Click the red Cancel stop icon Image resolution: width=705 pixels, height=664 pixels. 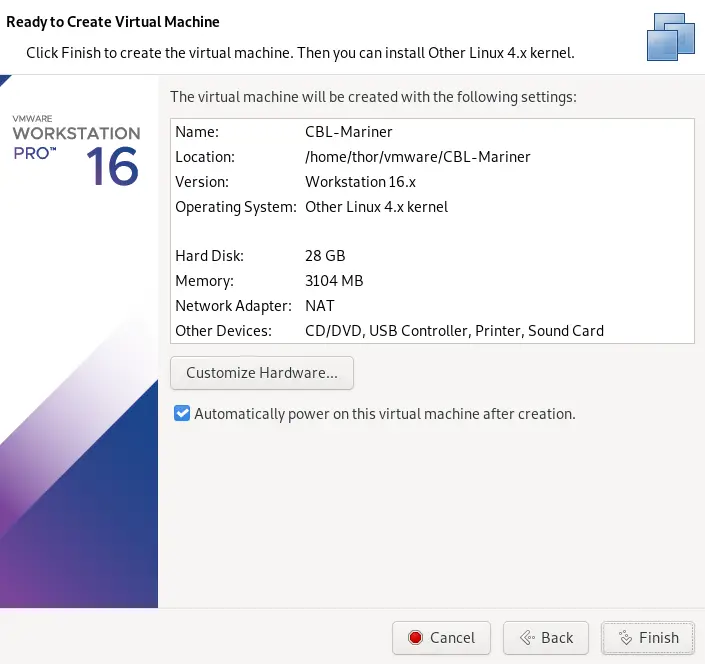coord(415,637)
